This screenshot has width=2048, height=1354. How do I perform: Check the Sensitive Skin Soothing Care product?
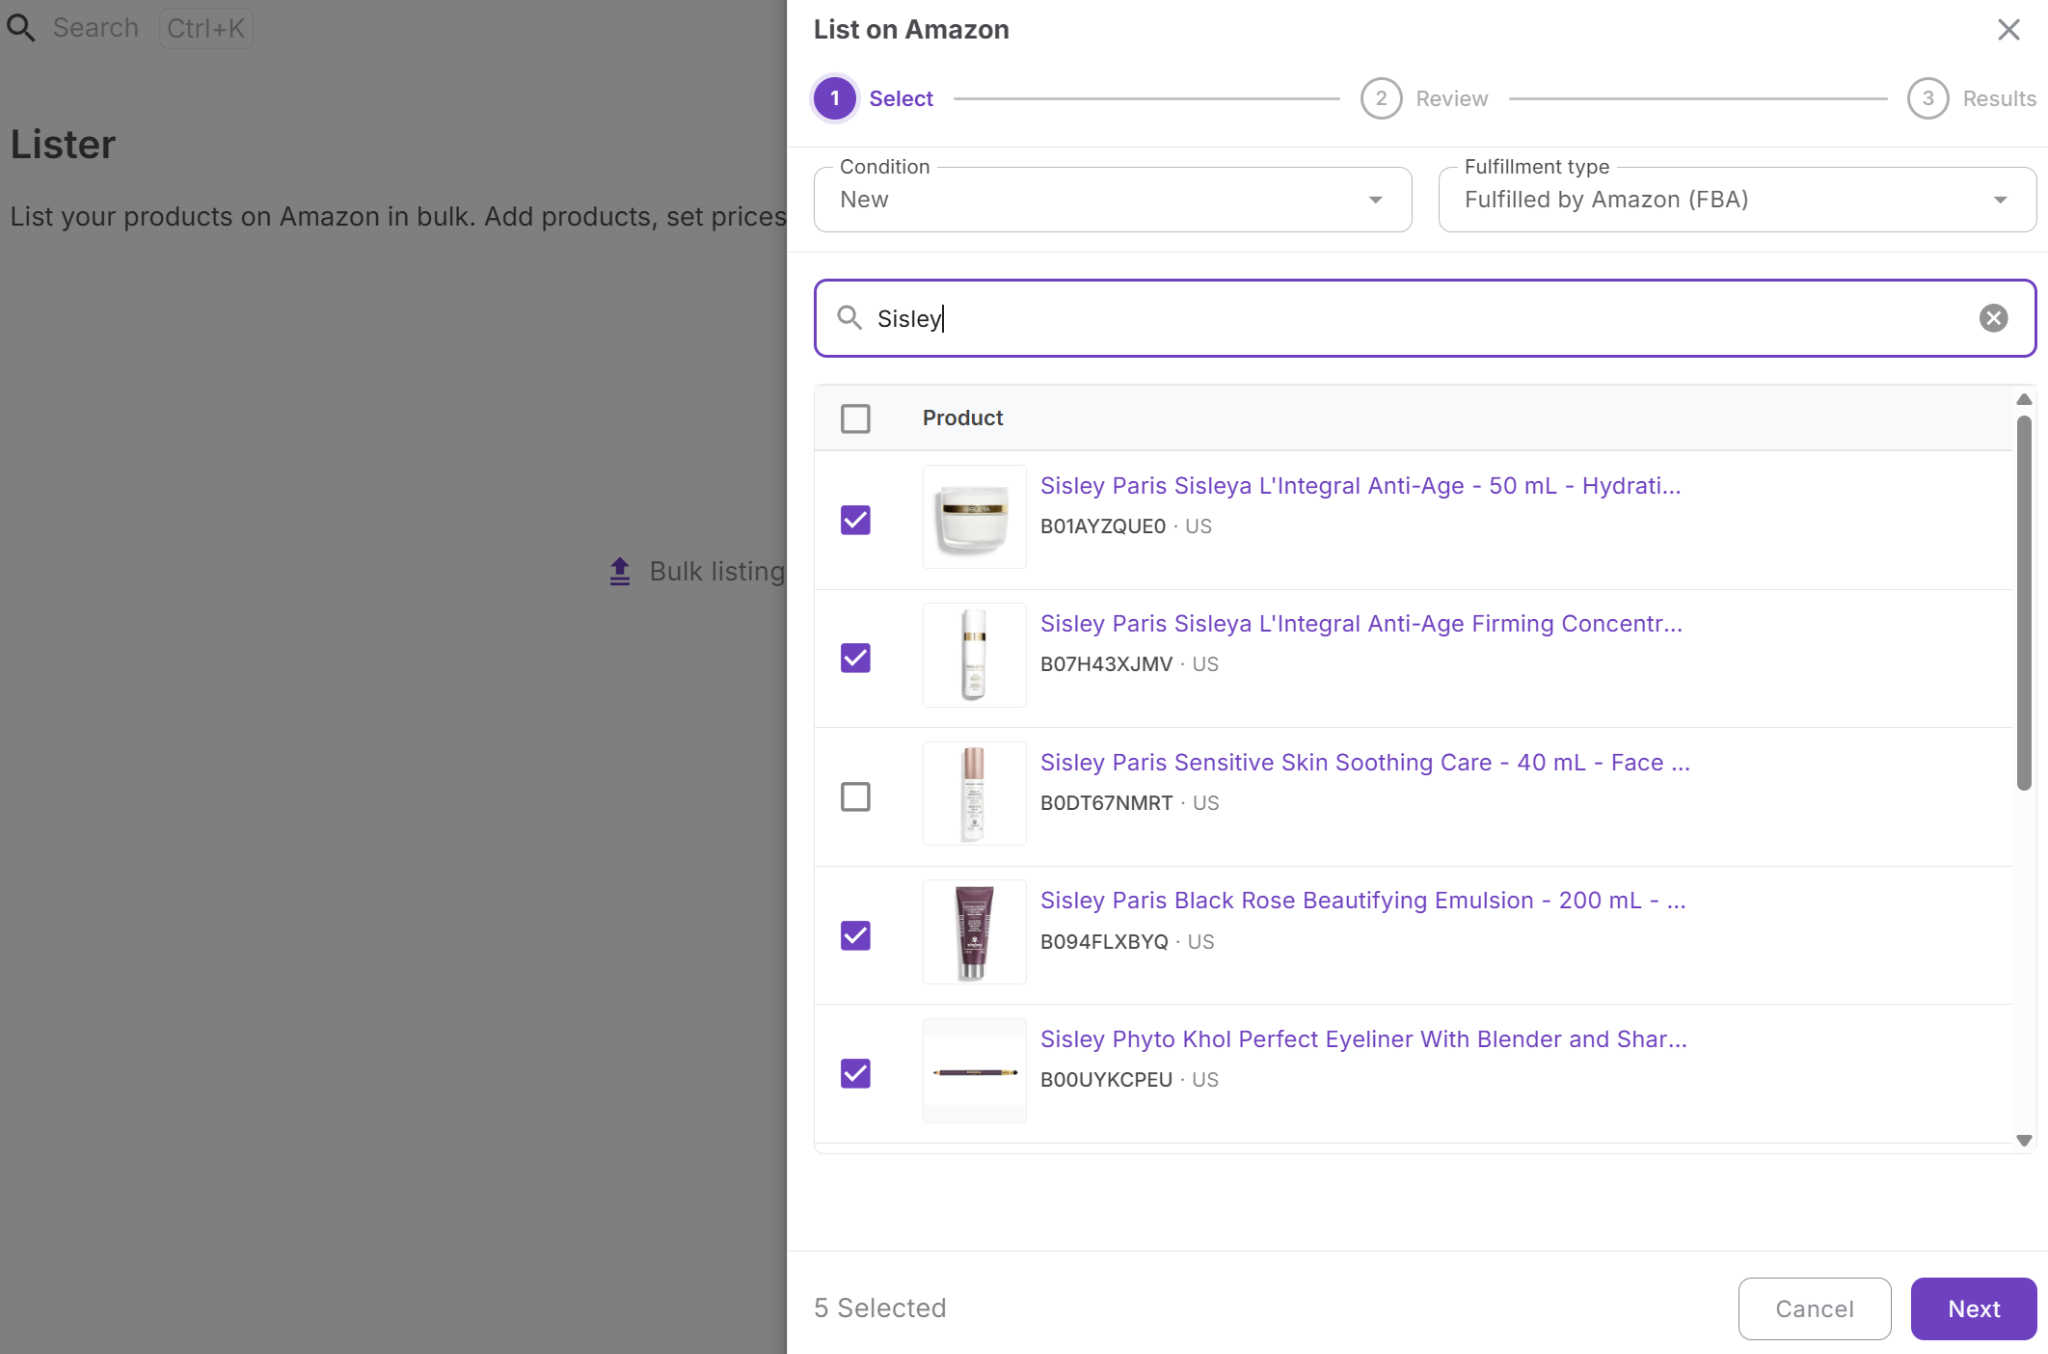point(855,797)
